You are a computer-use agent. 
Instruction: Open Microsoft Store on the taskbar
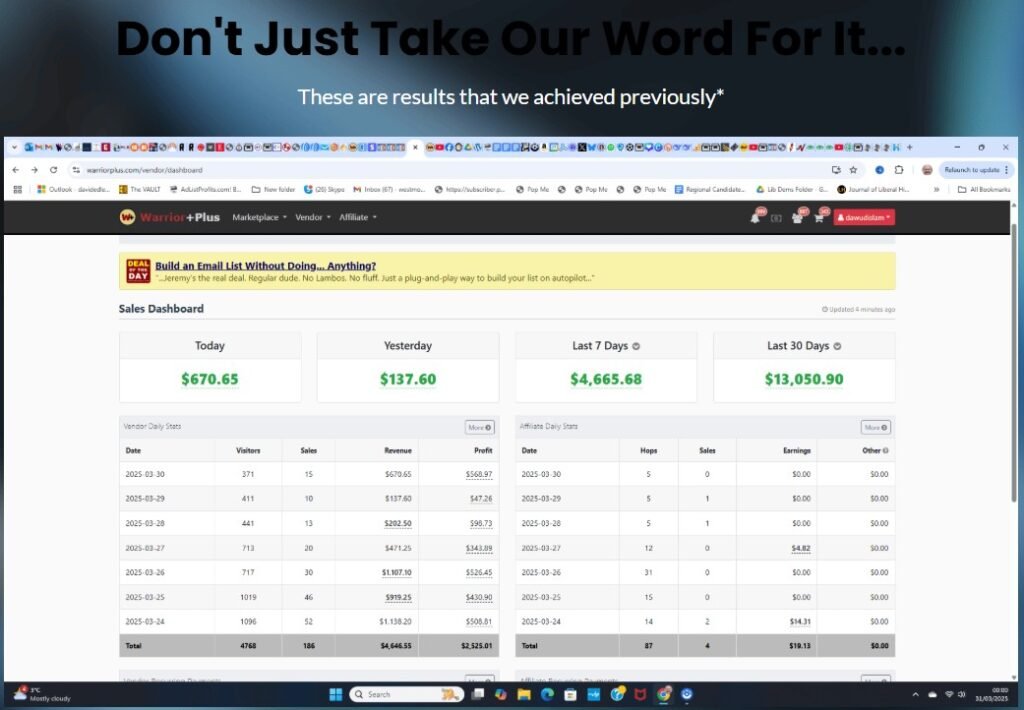pyautogui.click(x=571, y=694)
